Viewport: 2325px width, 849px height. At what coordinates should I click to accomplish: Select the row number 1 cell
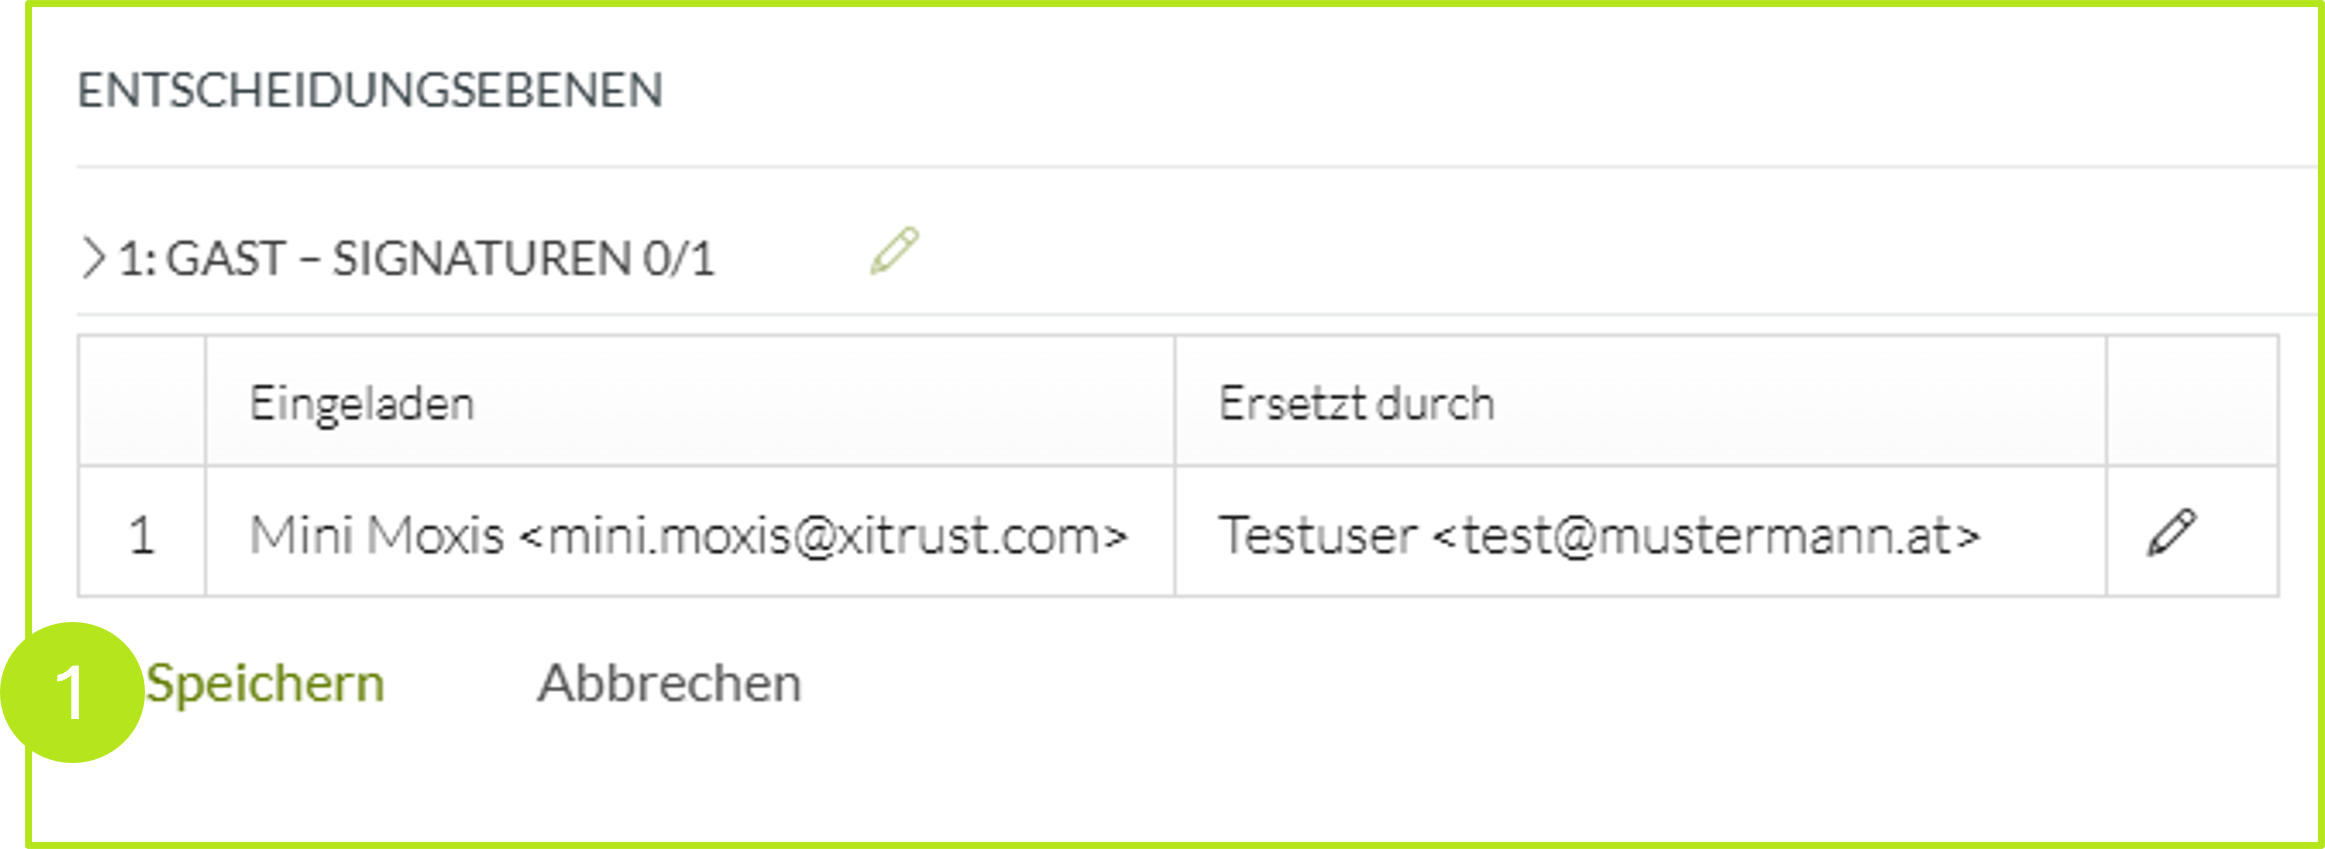[141, 535]
